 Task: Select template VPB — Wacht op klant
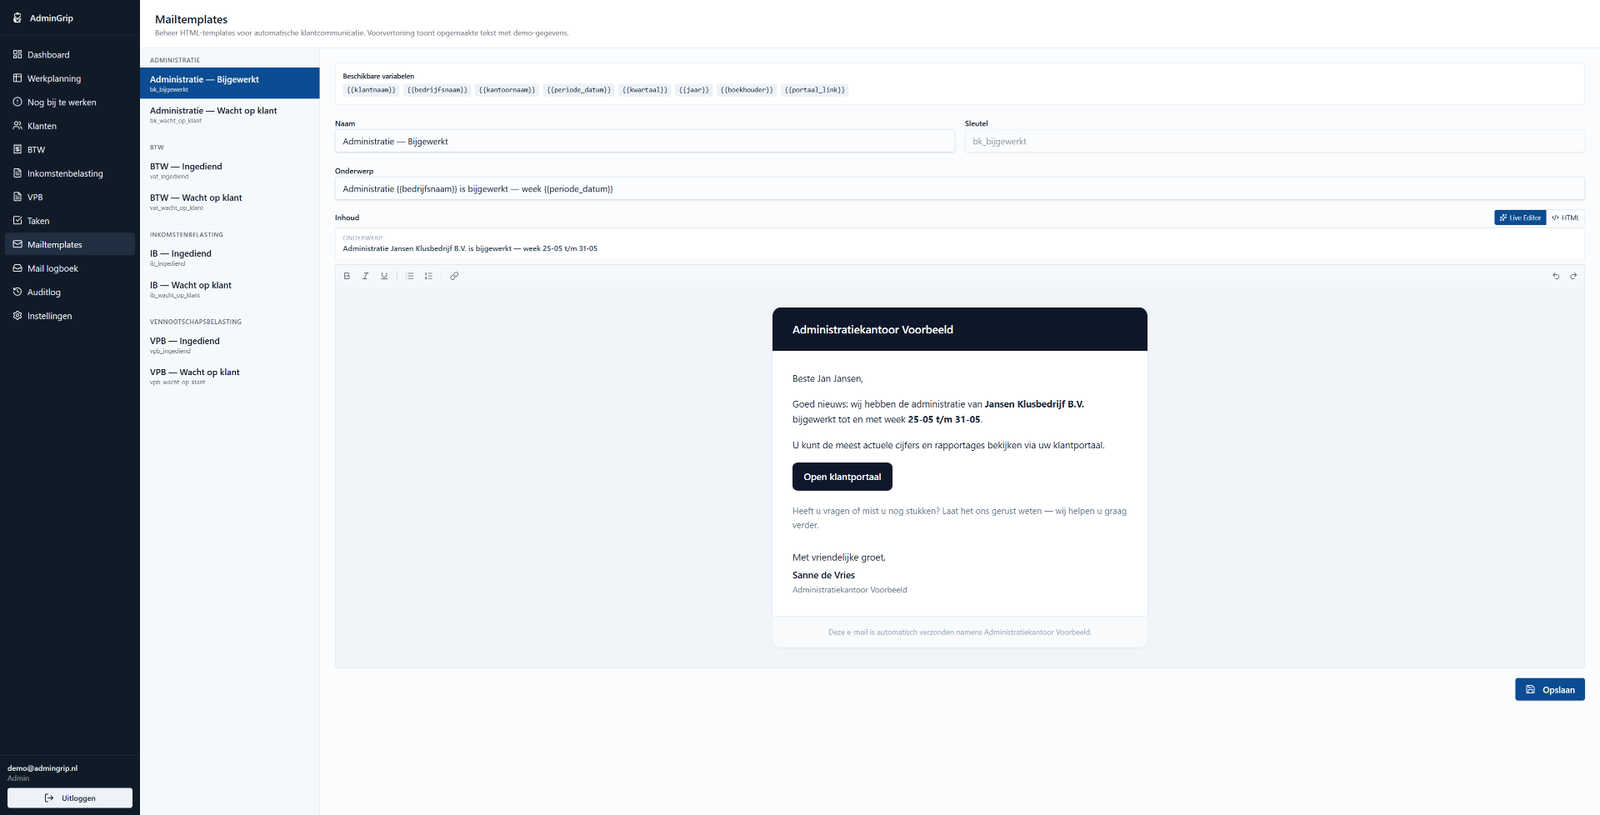point(230,376)
